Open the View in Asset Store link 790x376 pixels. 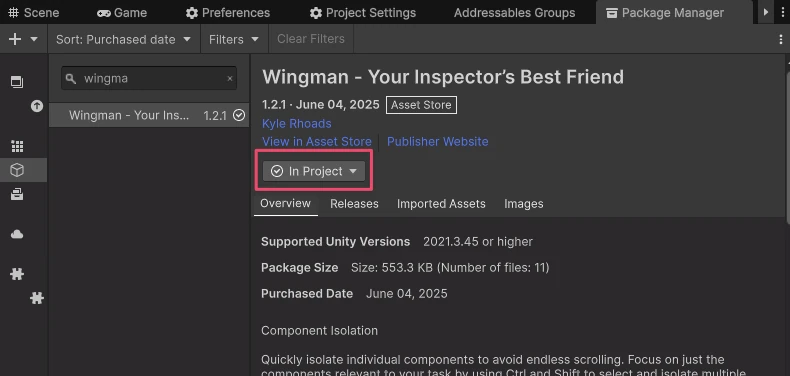317,142
